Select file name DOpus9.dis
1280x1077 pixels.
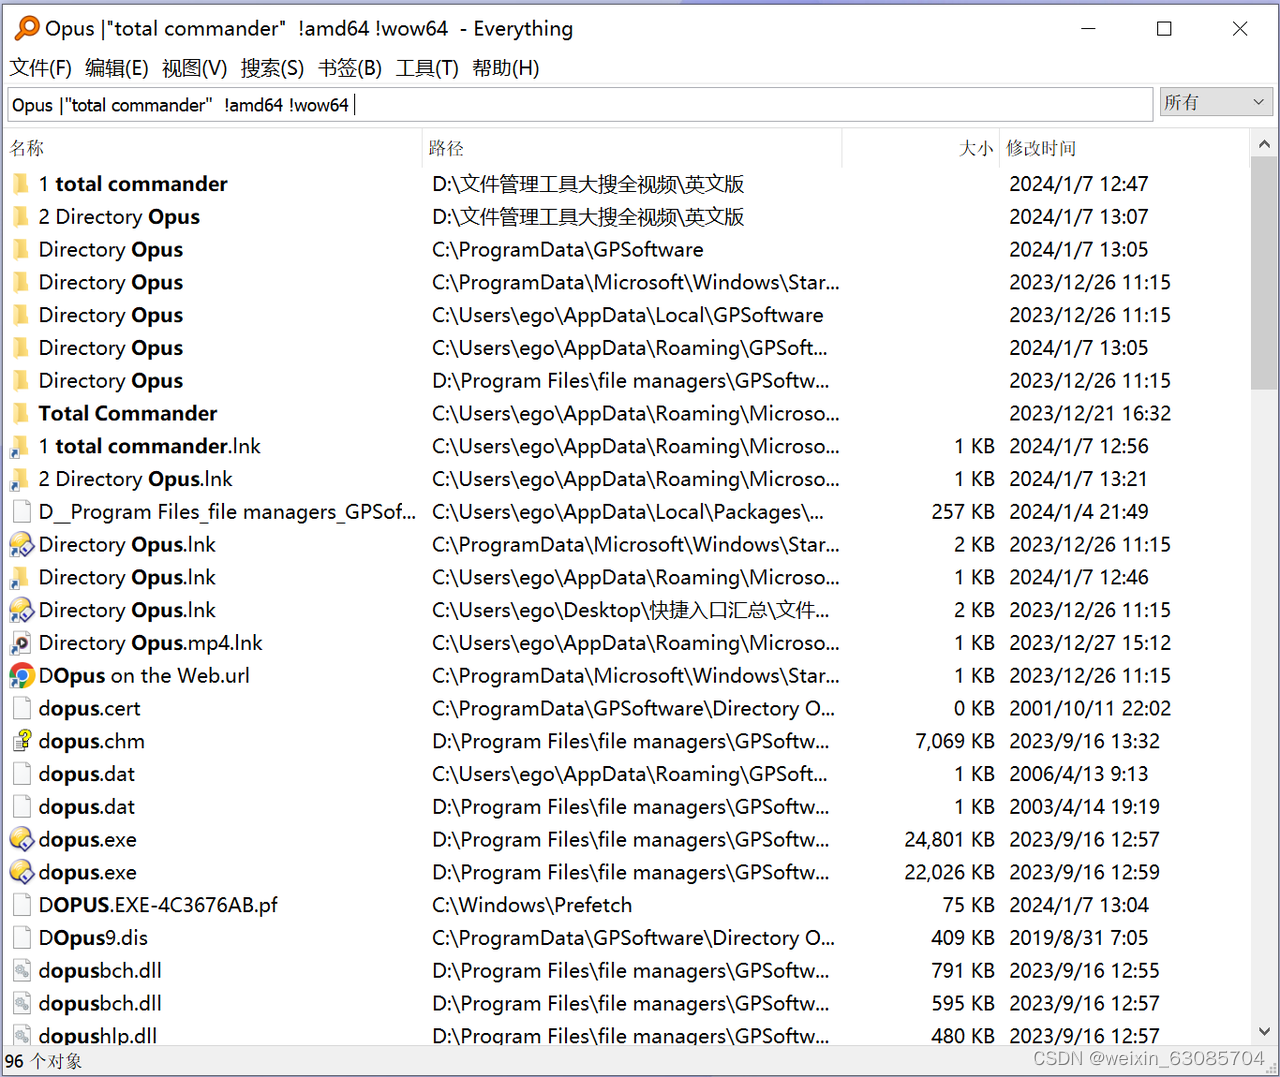coord(93,939)
